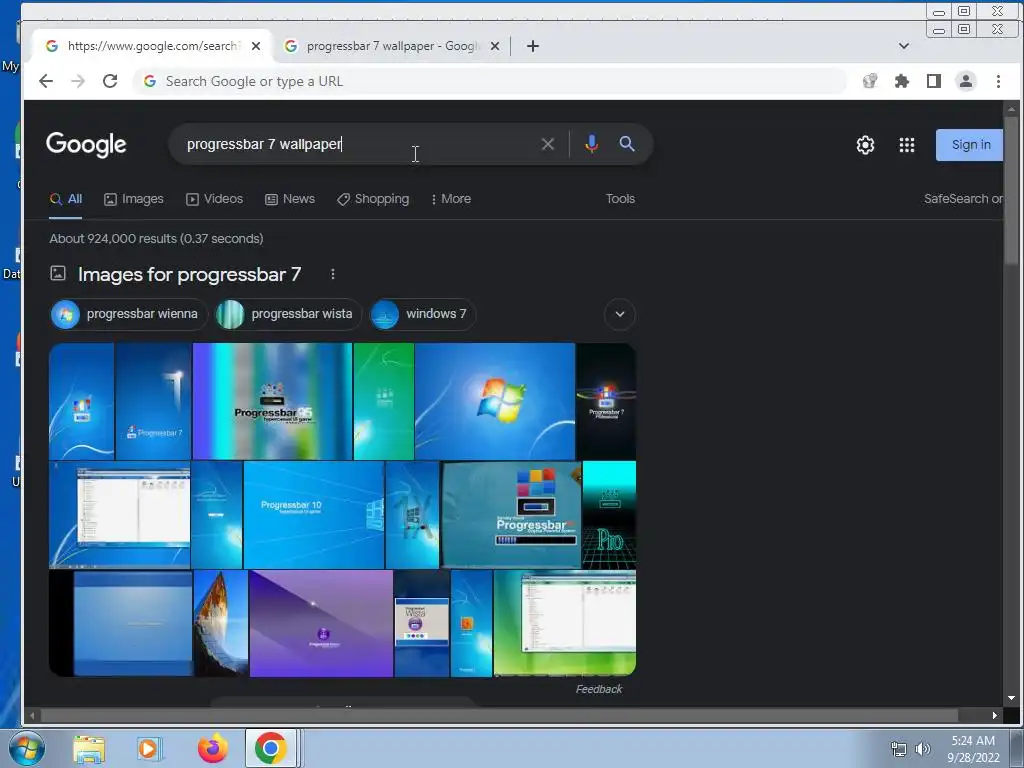This screenshot has width=1024, height=768.
Task: Toggle the Chrome side panel icon
Action: 934,81
